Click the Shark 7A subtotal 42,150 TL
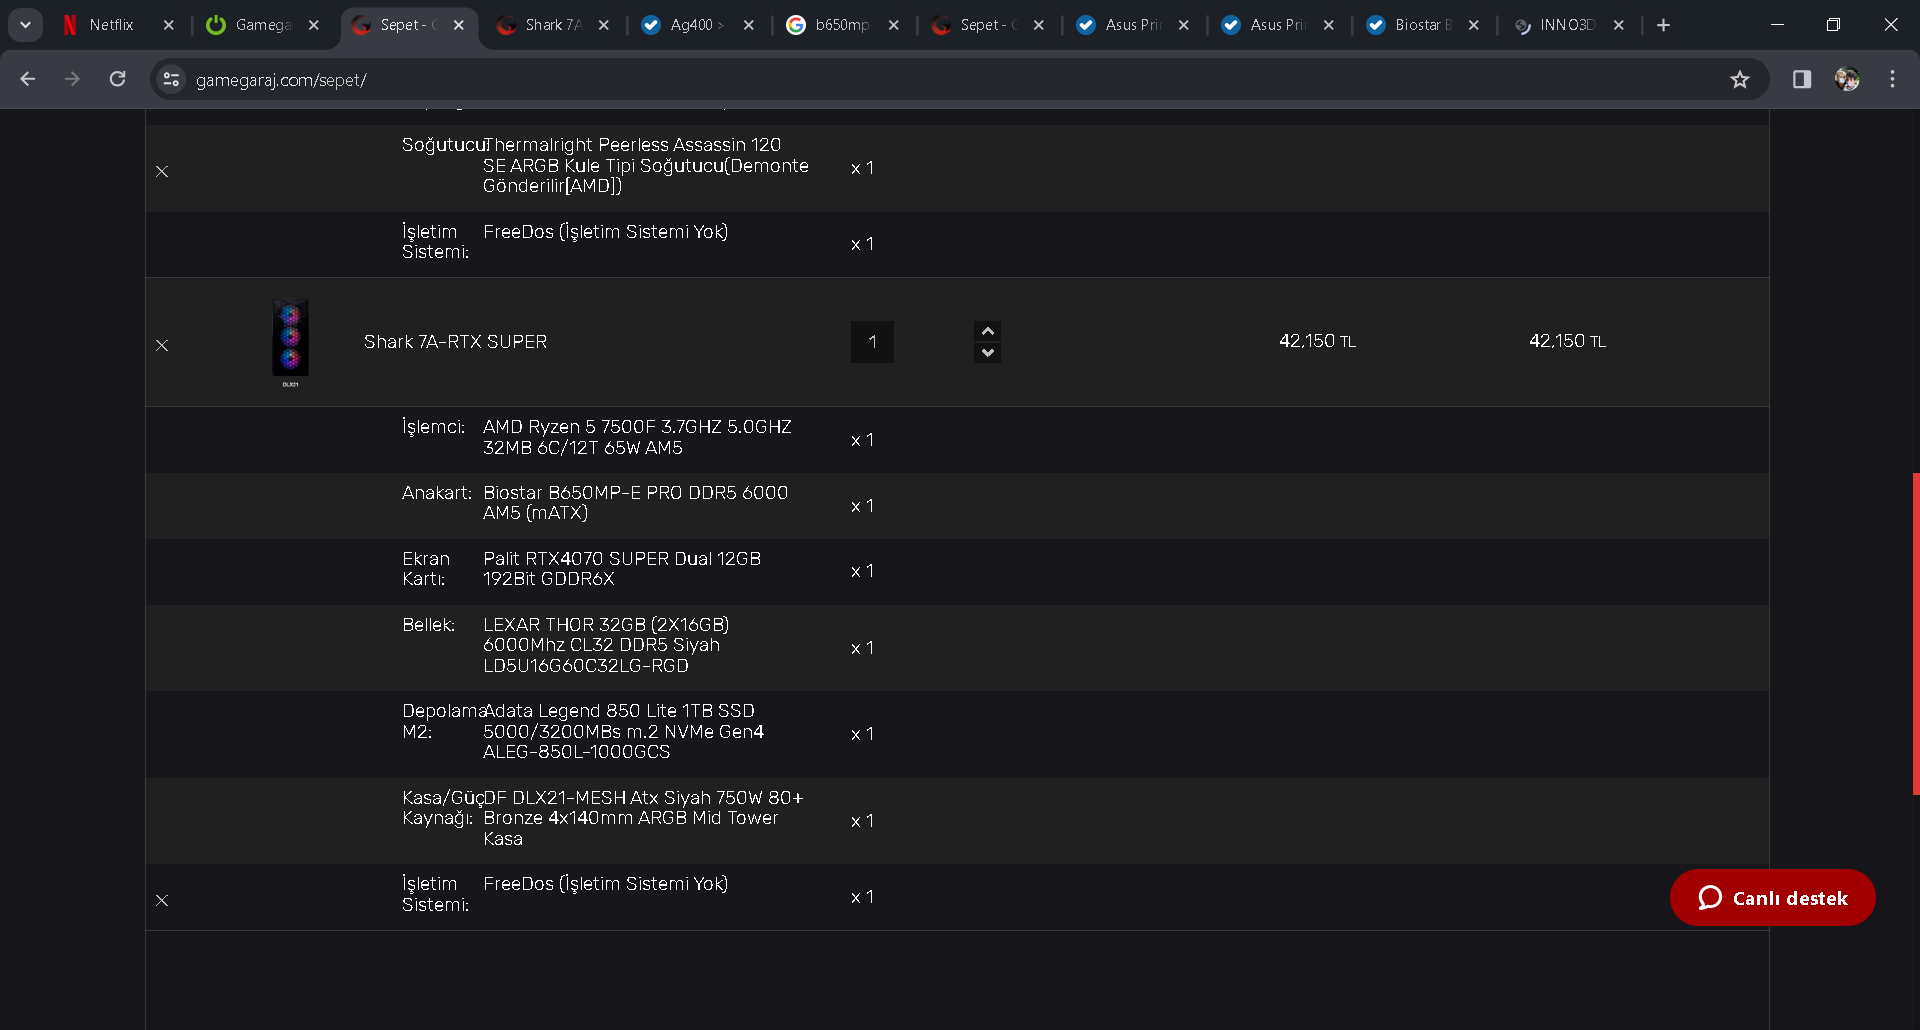1920x1030 pixels. [x=1567, y=342]
